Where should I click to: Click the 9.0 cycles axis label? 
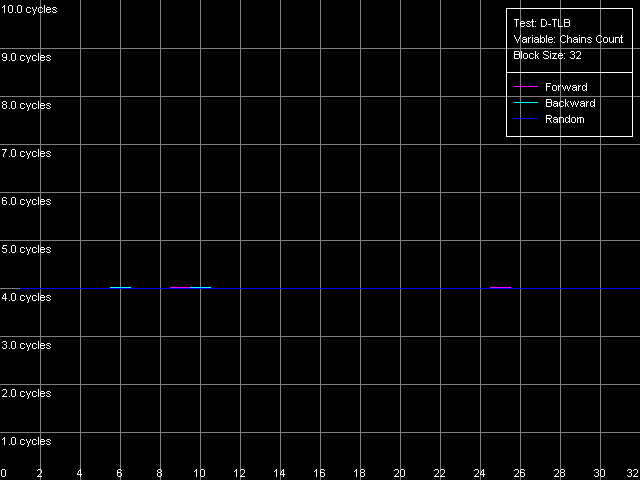click(27, 57)
